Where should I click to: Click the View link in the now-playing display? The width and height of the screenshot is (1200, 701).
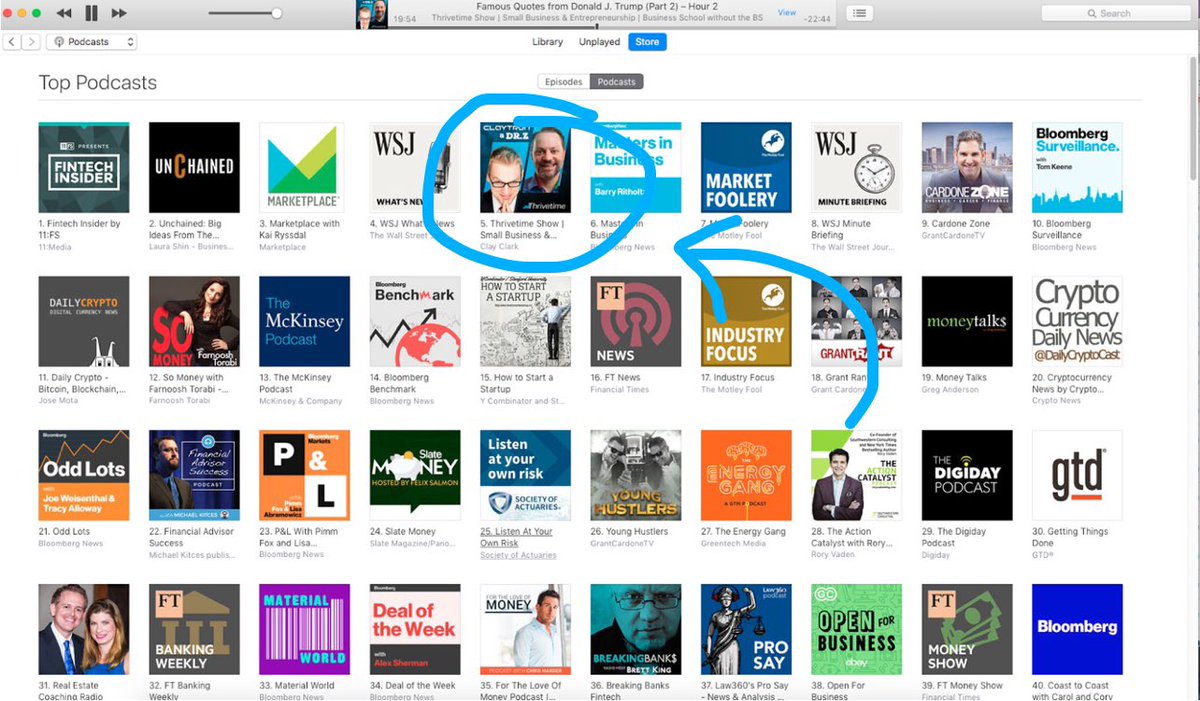tap(787, 12)
